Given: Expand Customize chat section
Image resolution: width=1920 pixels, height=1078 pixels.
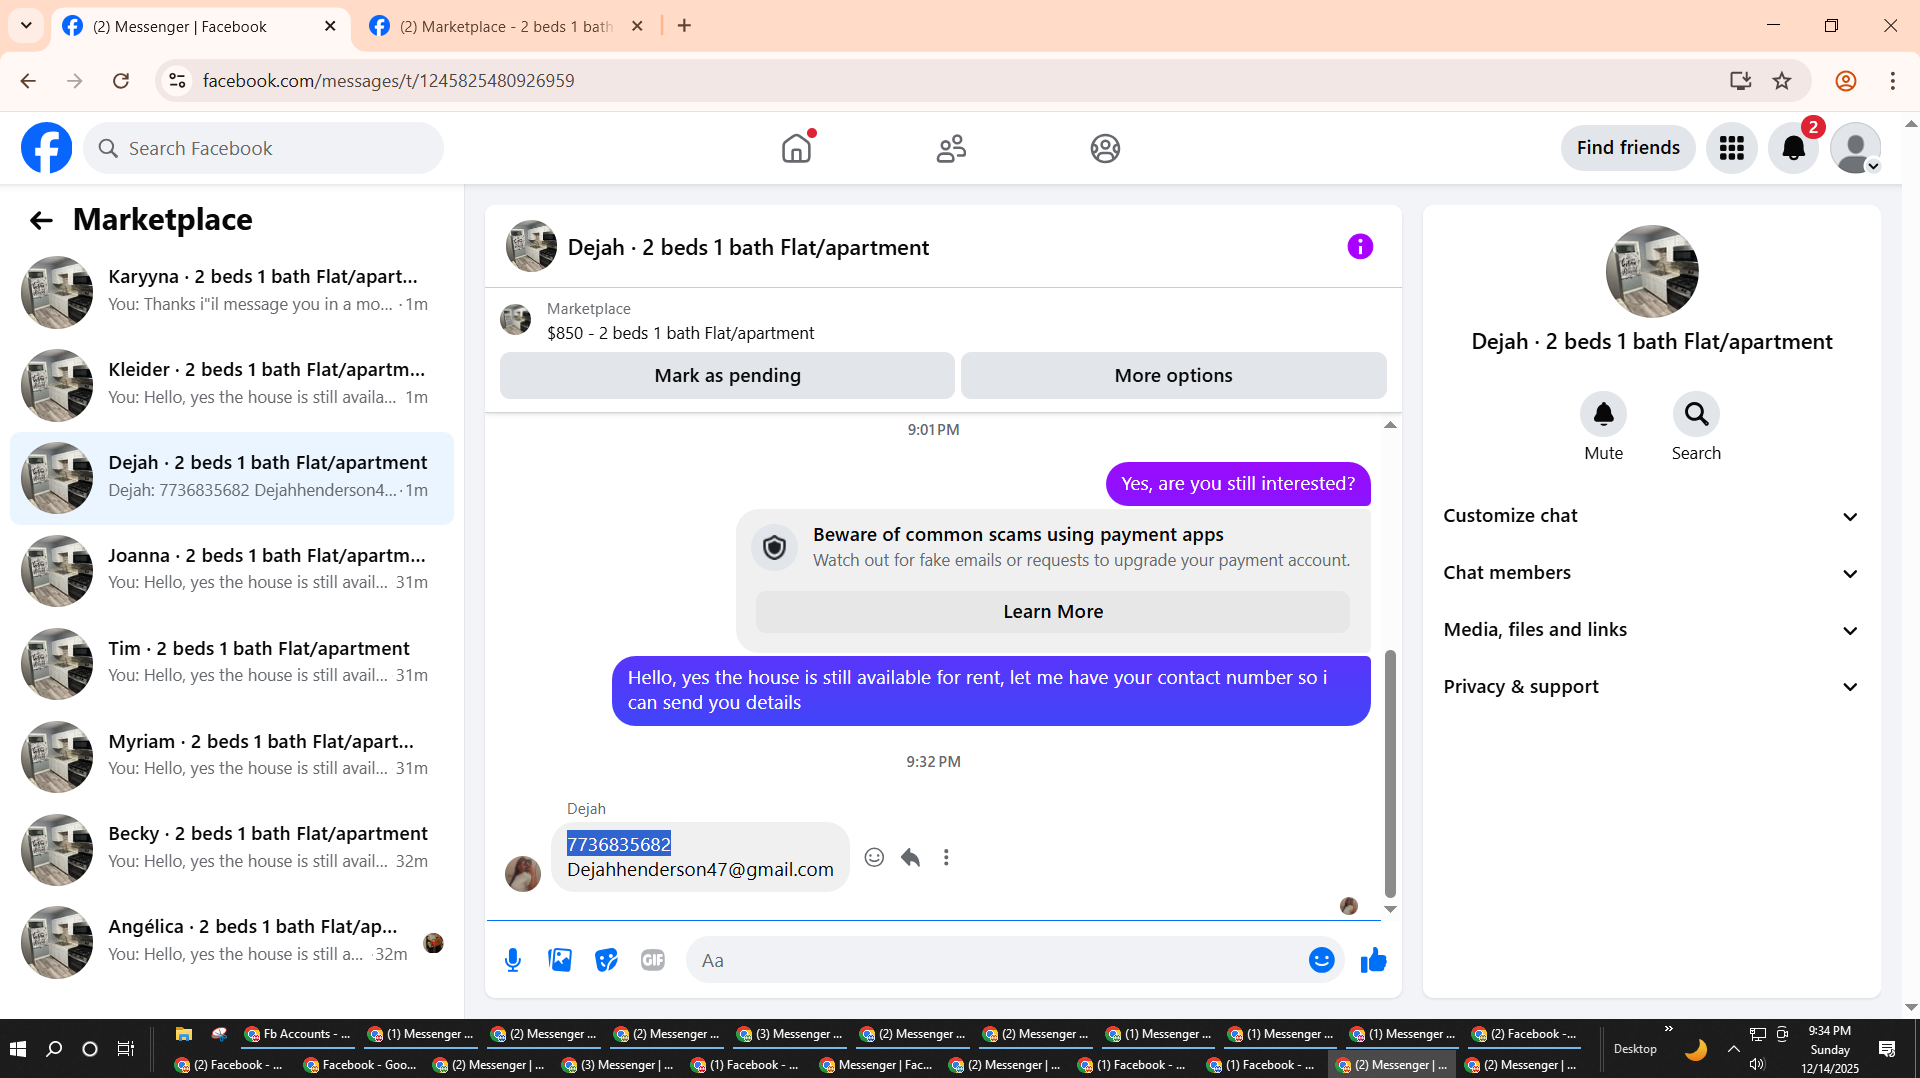Looking at the screenshot, I should click(x=1652, y=516).
